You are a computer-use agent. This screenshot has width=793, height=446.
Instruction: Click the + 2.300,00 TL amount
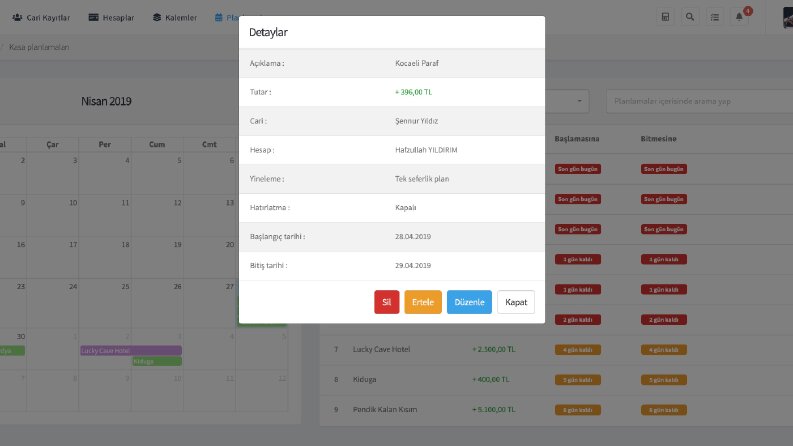click(x=494, y=349)
